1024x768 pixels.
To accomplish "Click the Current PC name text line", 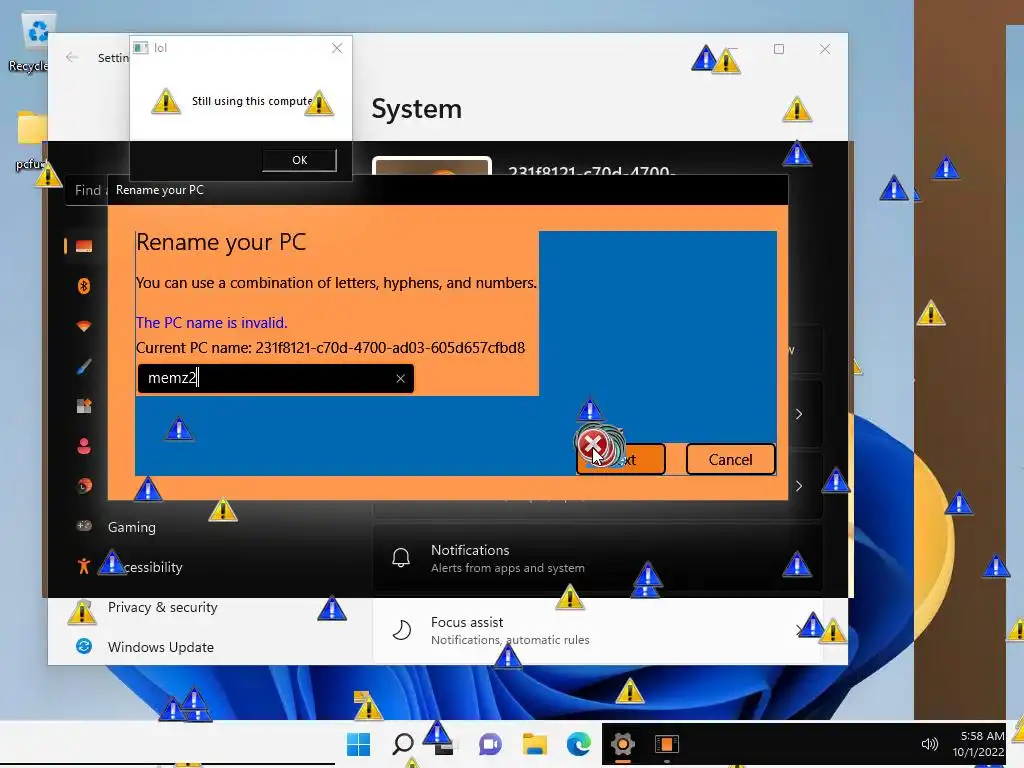I will click(x=330, y=347).
